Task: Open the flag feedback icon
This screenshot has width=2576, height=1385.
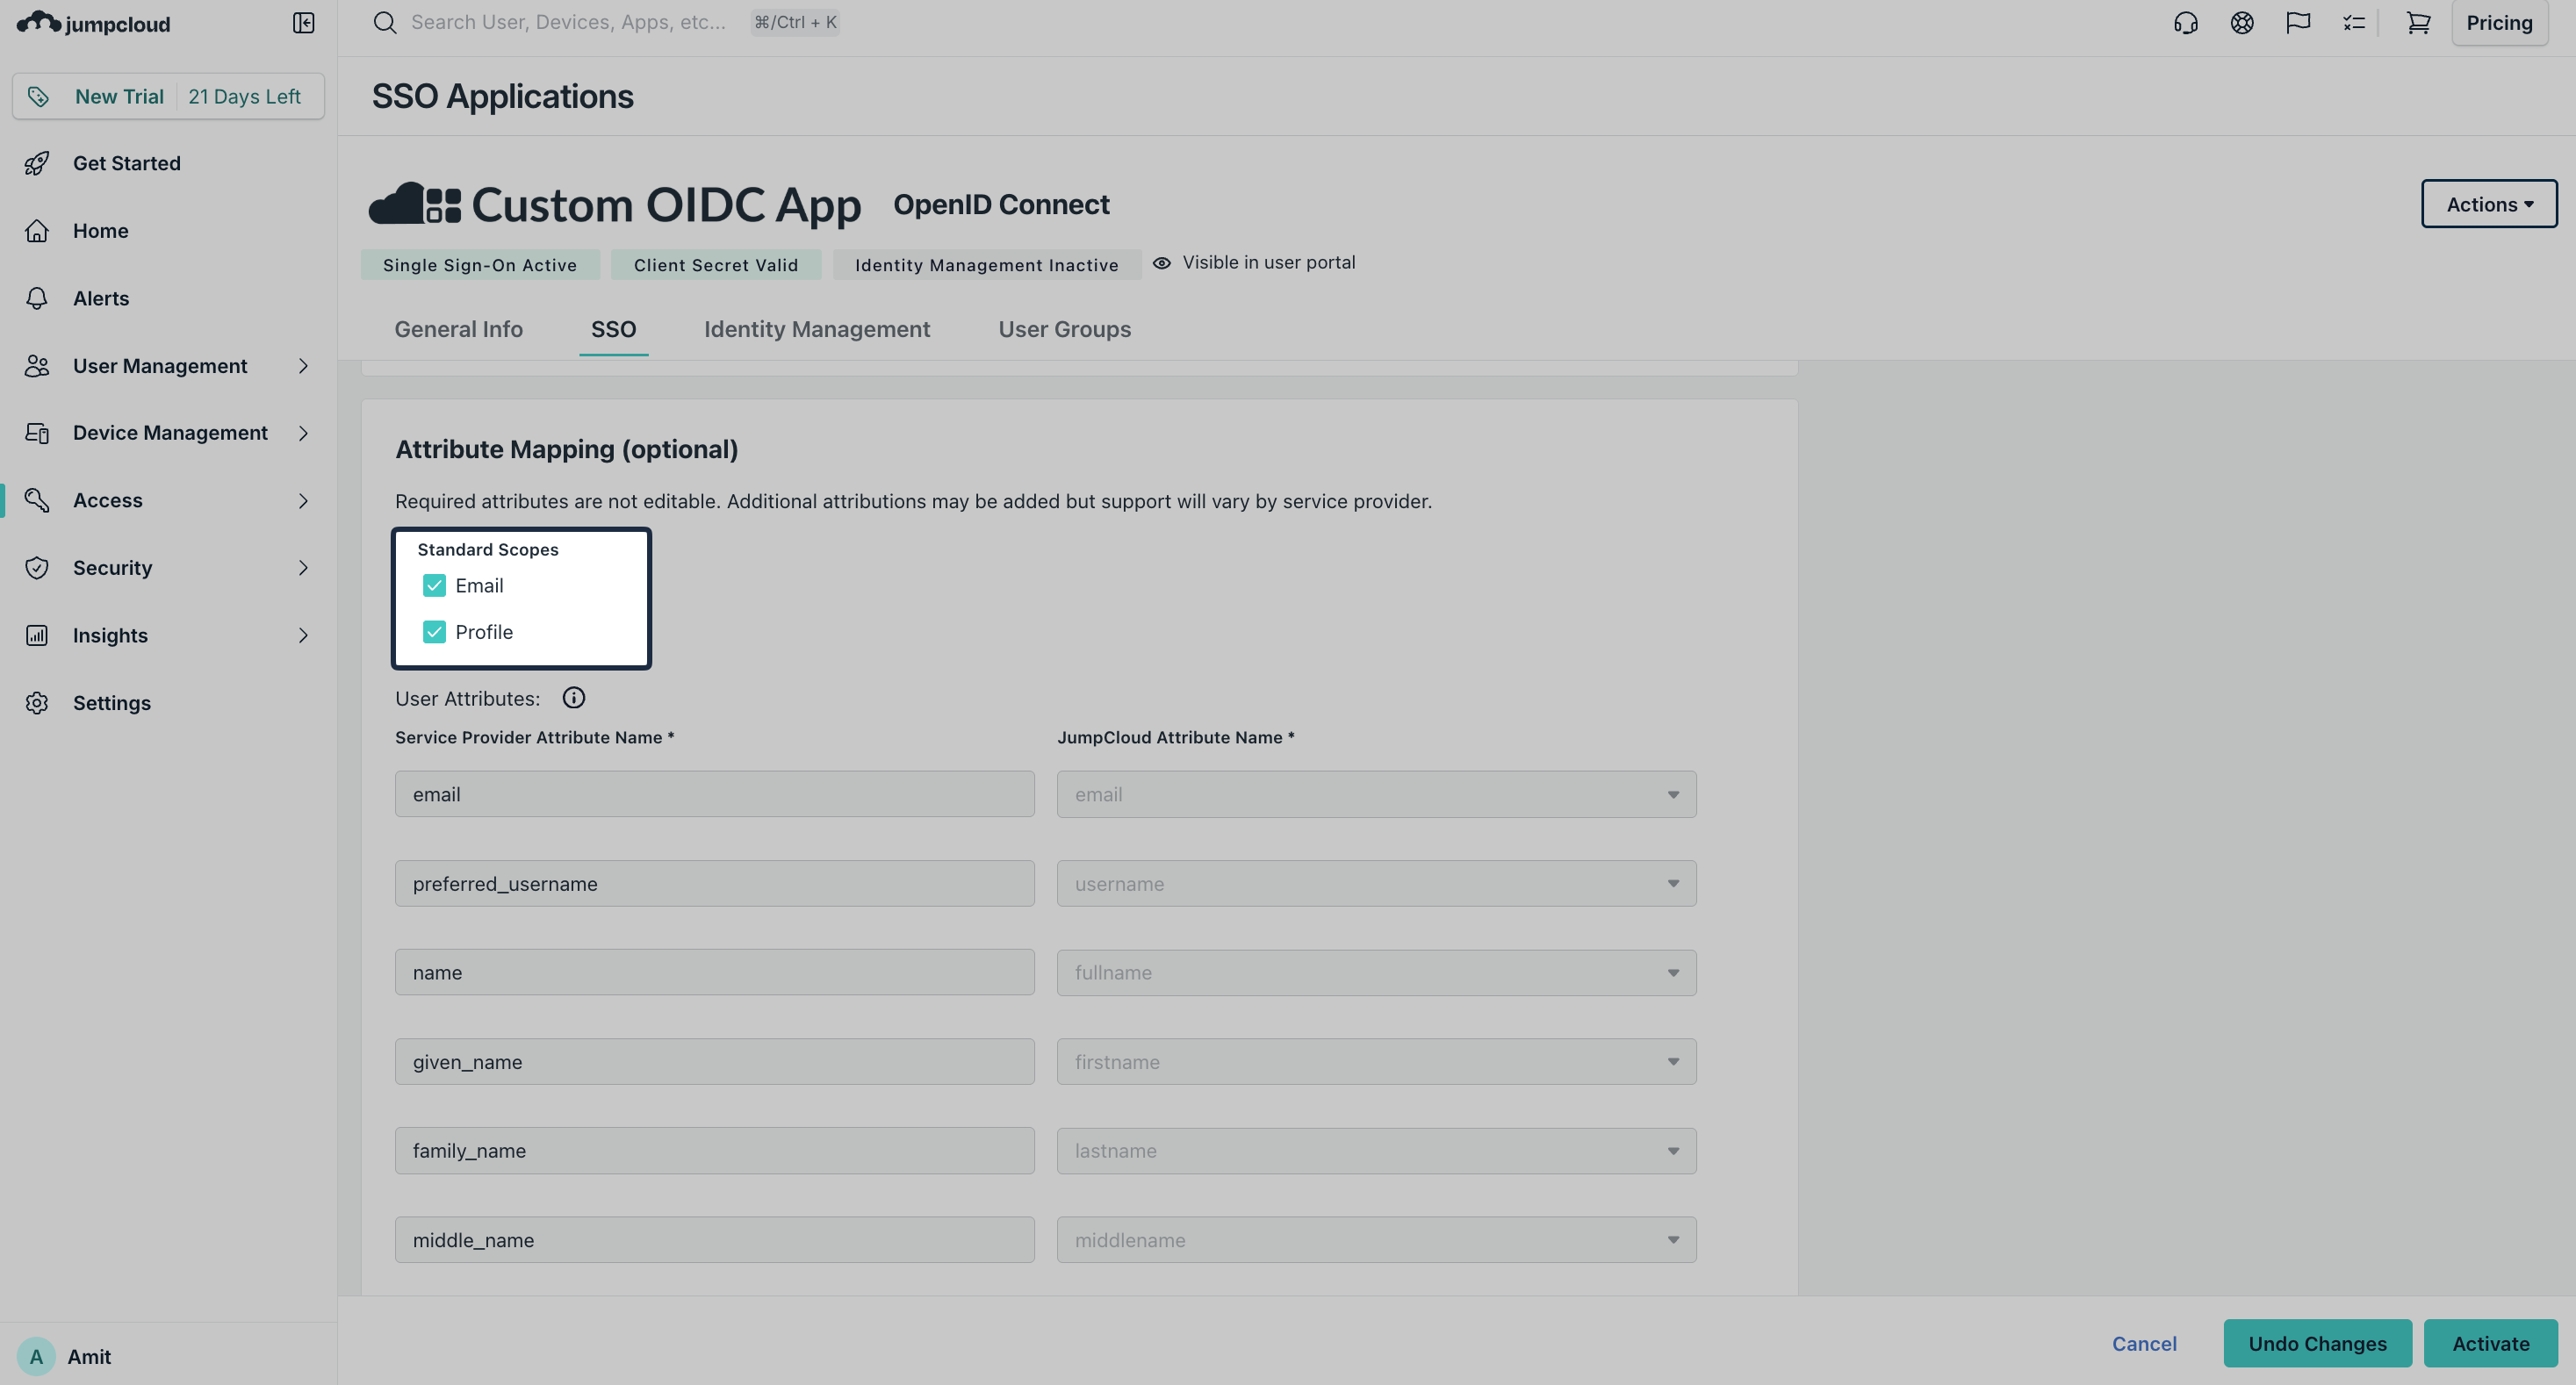Action: (2297, 22)
